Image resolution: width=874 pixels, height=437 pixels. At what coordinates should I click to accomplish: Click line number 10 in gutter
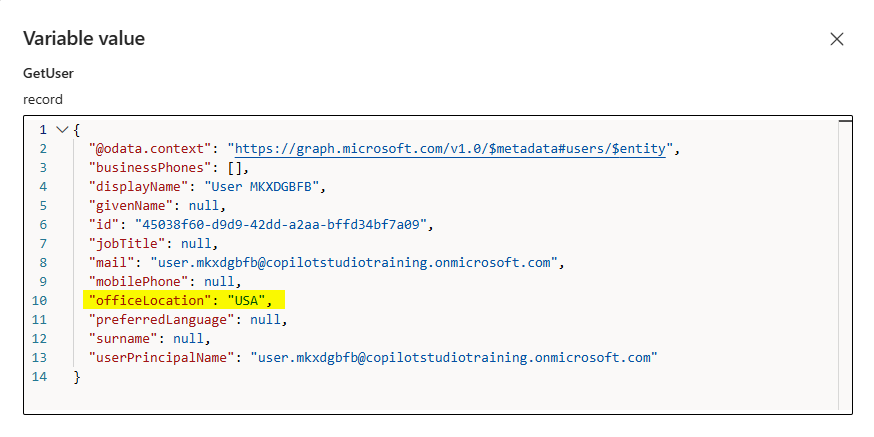click(41, 300)
